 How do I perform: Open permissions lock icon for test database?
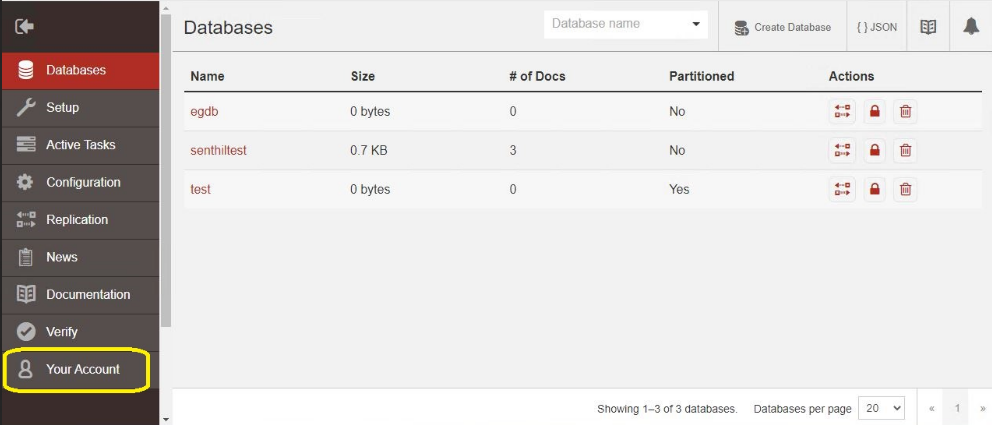[x=874, y=189]
